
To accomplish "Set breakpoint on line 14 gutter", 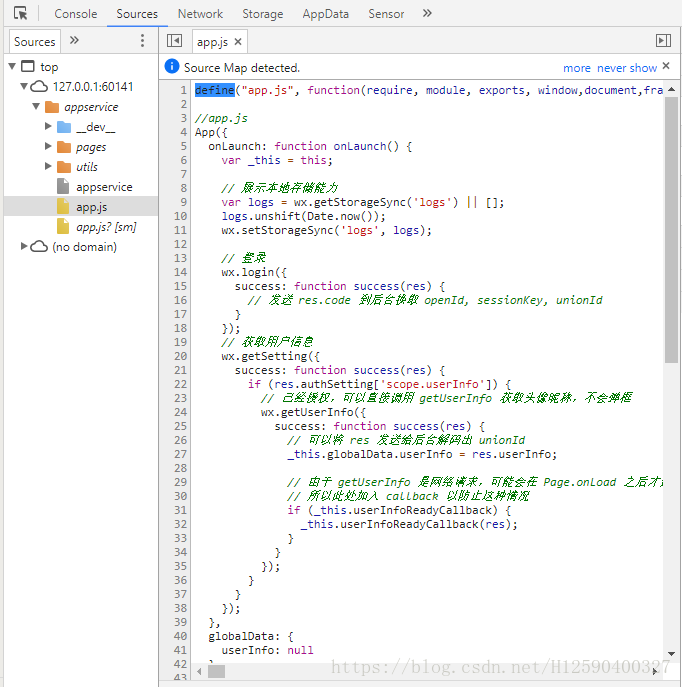I will pos(180,272).
